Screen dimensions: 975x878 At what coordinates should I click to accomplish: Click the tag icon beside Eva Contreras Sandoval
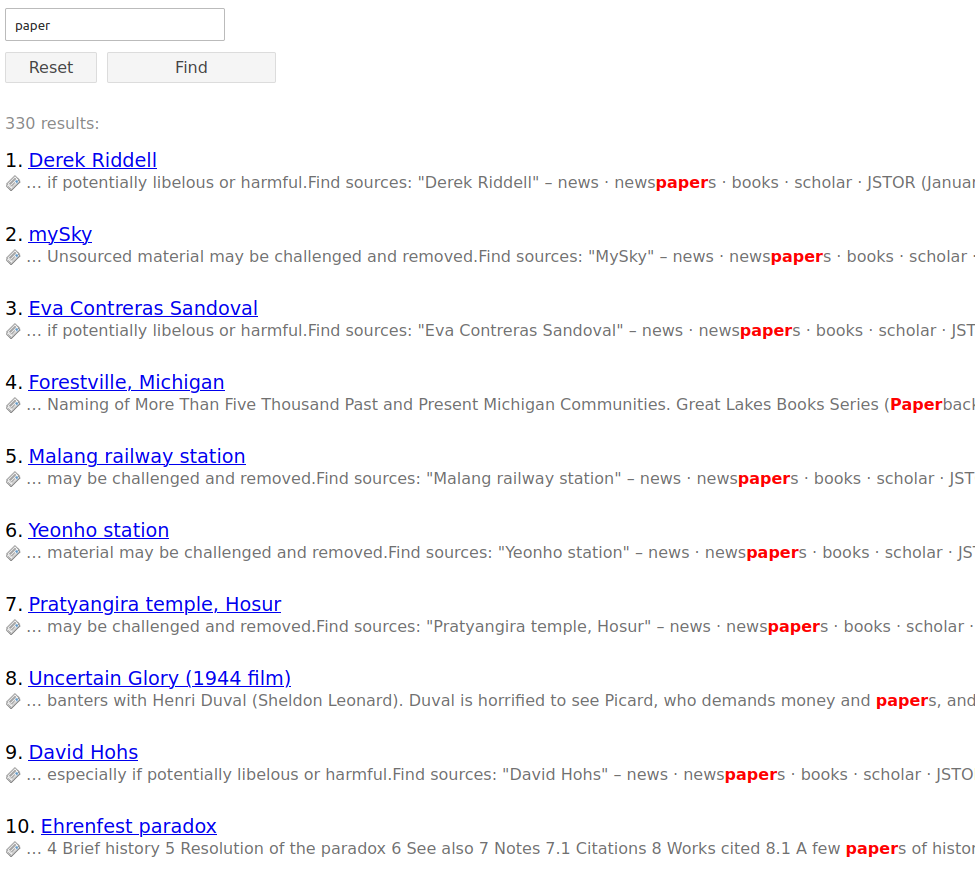tap(13, 331)
